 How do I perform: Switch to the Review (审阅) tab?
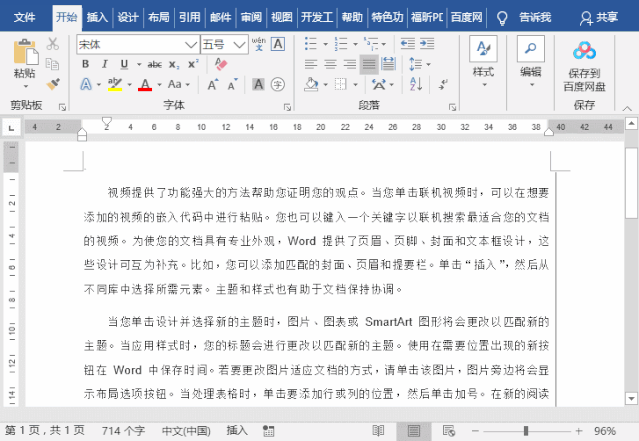tap(251, 17)
